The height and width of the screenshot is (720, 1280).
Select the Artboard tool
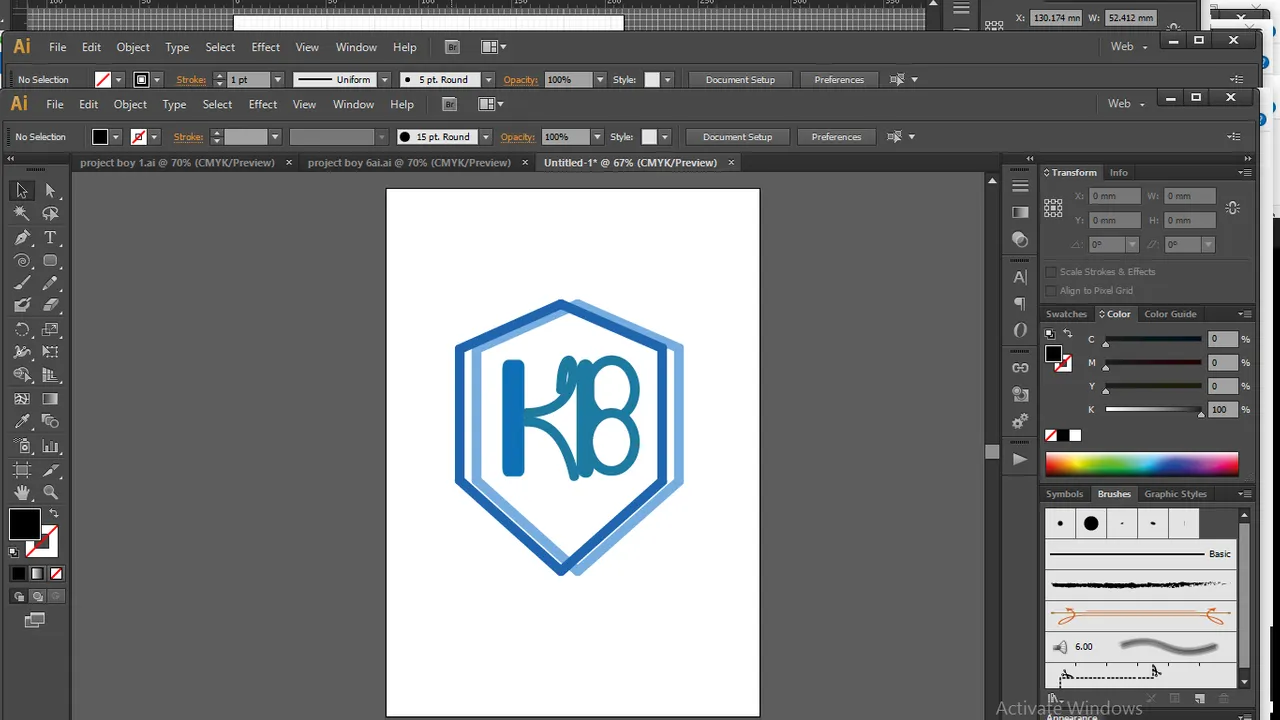click(22, 470)
